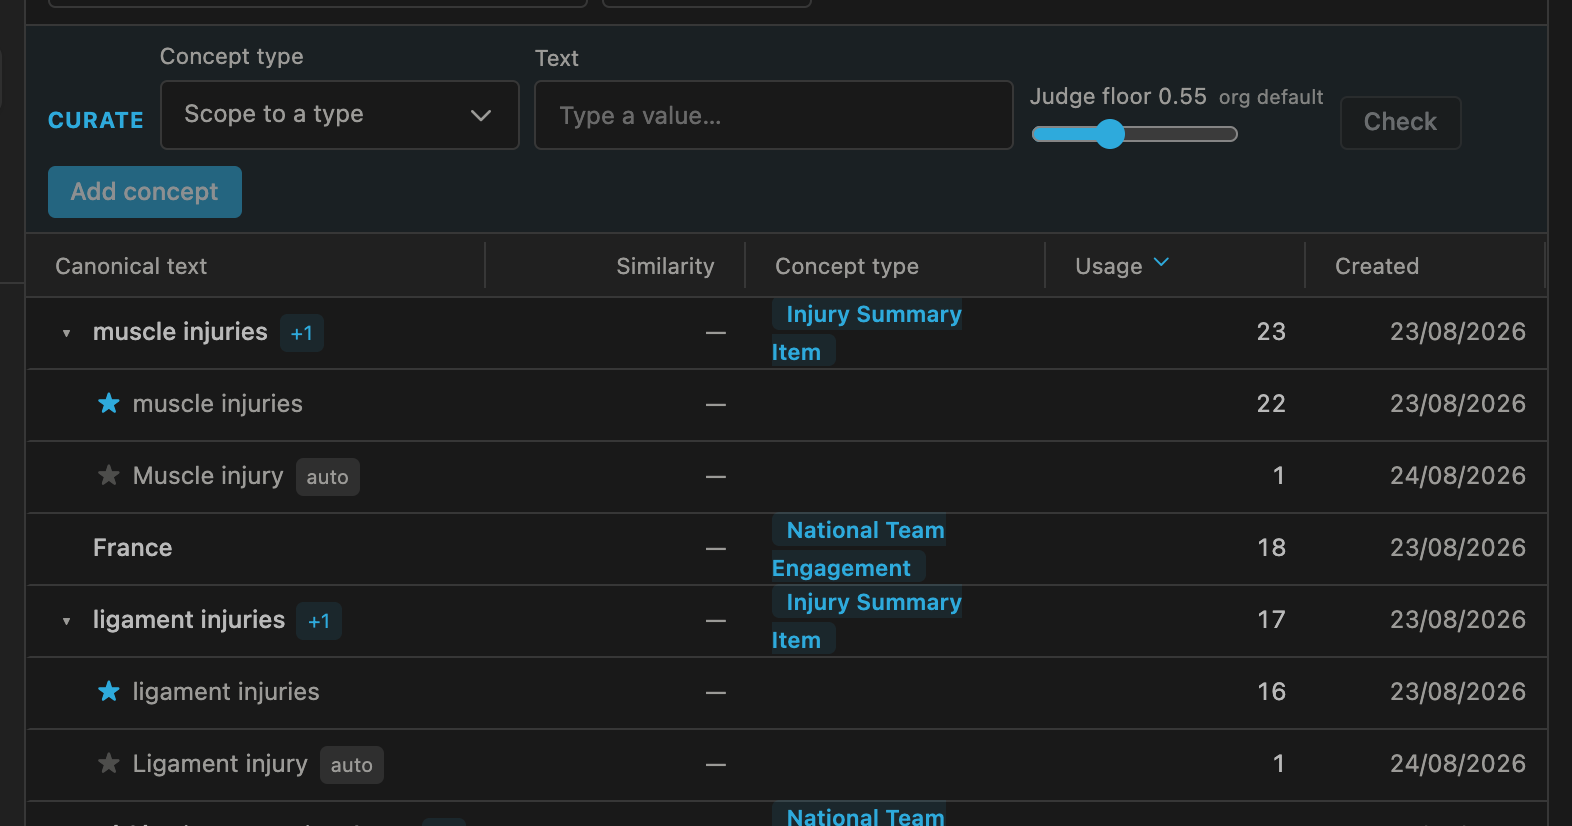The height and width of the screenshot is (826, 1572).
Task: Select the 'Ligament injury' variant text
Action: point(220,764)
